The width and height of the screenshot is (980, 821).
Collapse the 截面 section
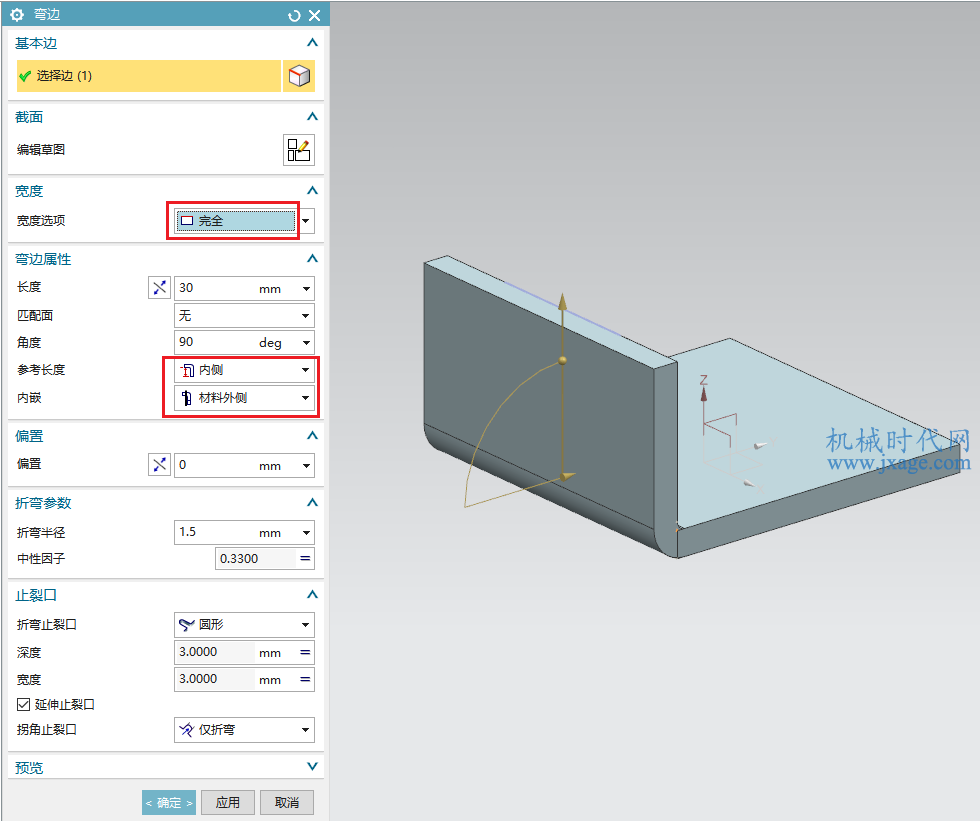312,117
